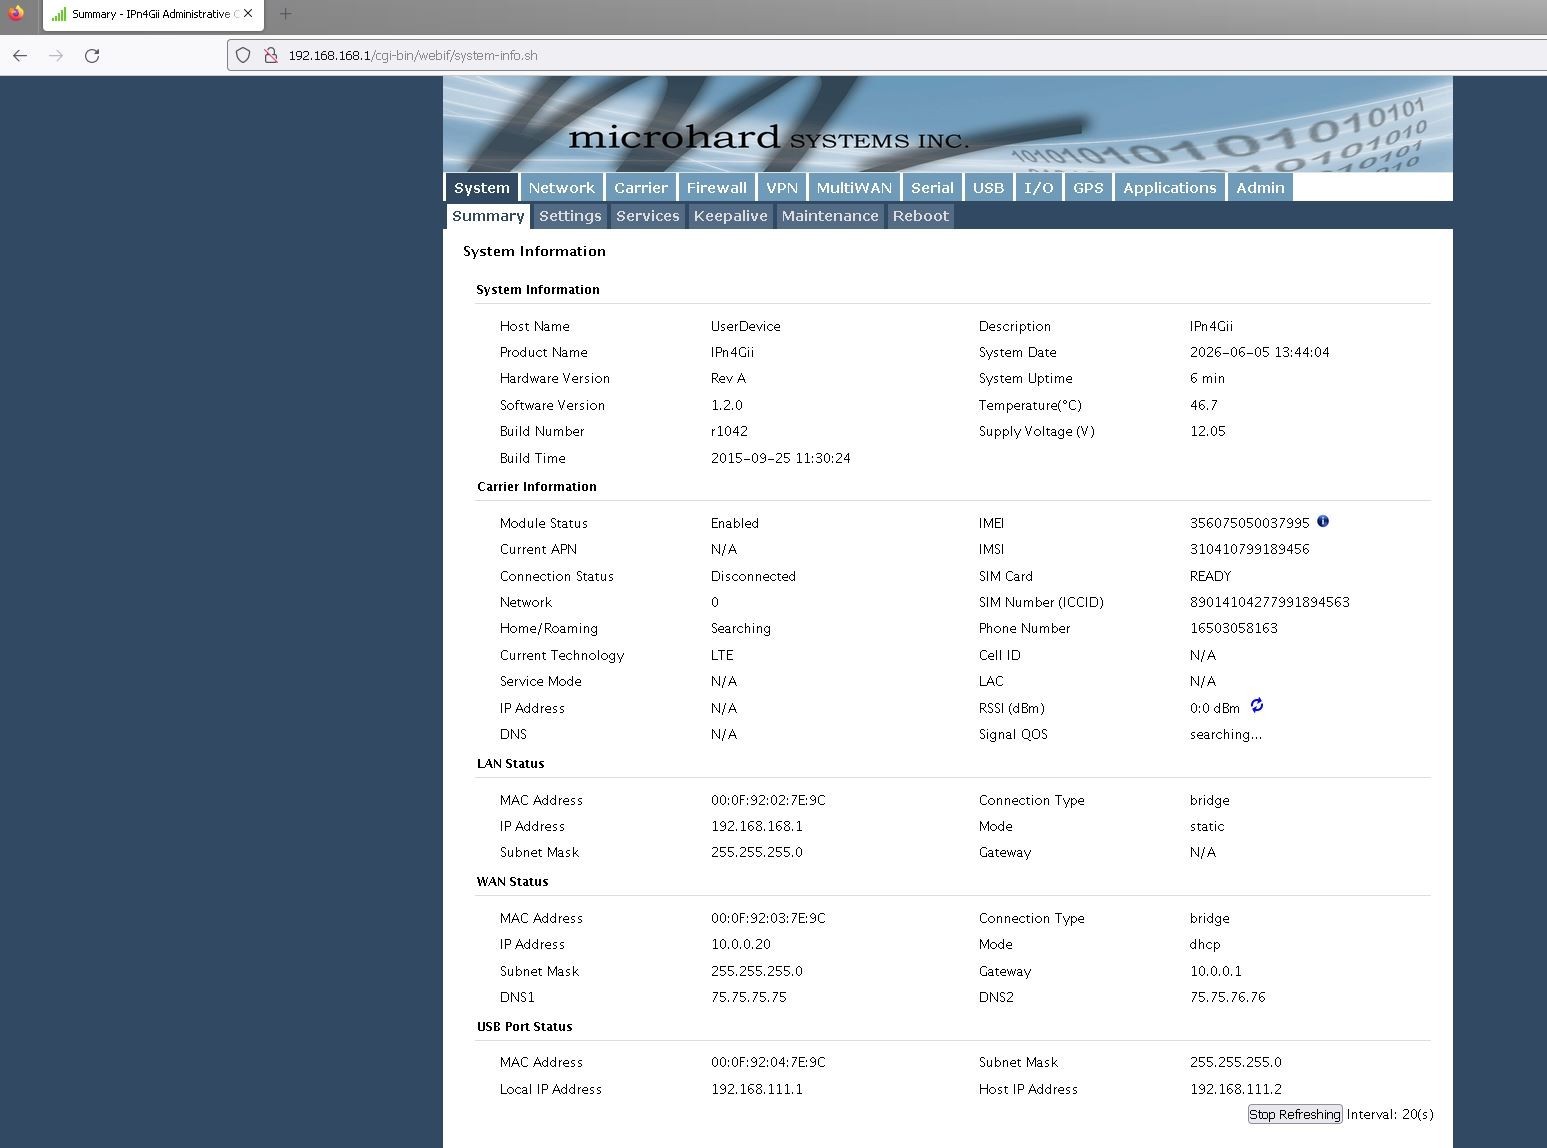
Task: Click the WAN Mode value dhcp
Action: pyautogui.click(x=1205, y=944)
